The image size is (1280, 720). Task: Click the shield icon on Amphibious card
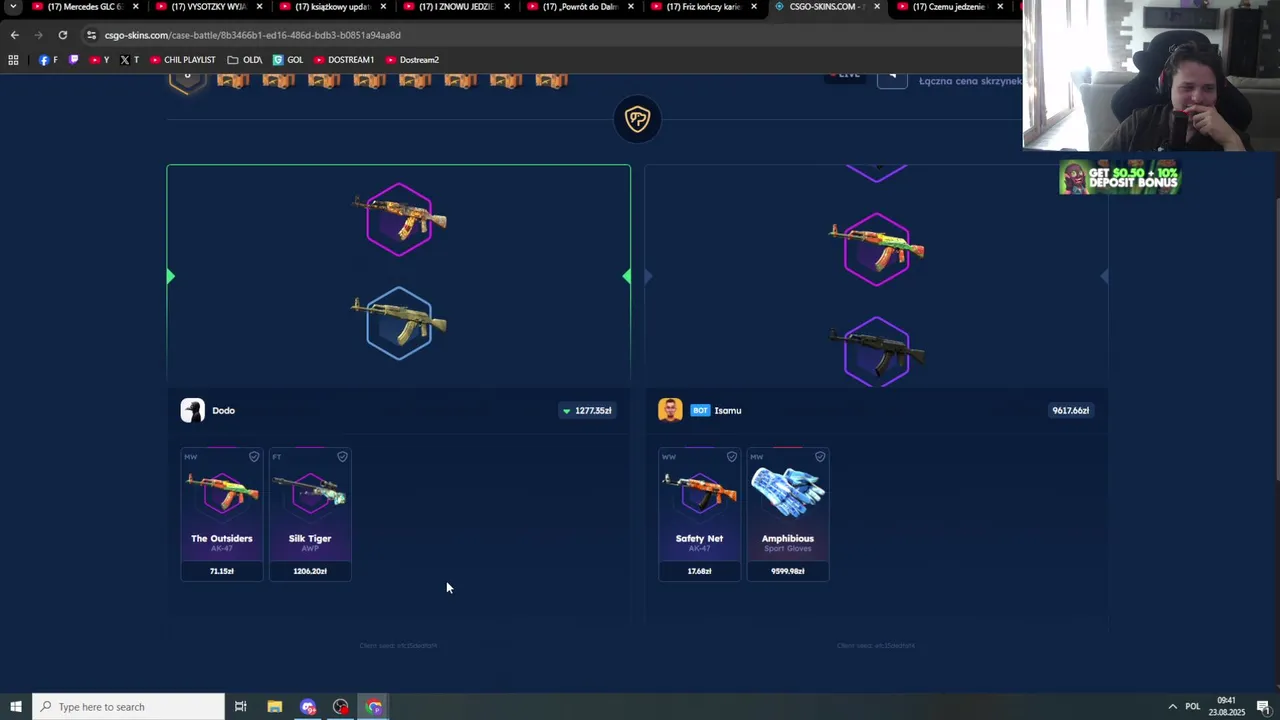820,457
